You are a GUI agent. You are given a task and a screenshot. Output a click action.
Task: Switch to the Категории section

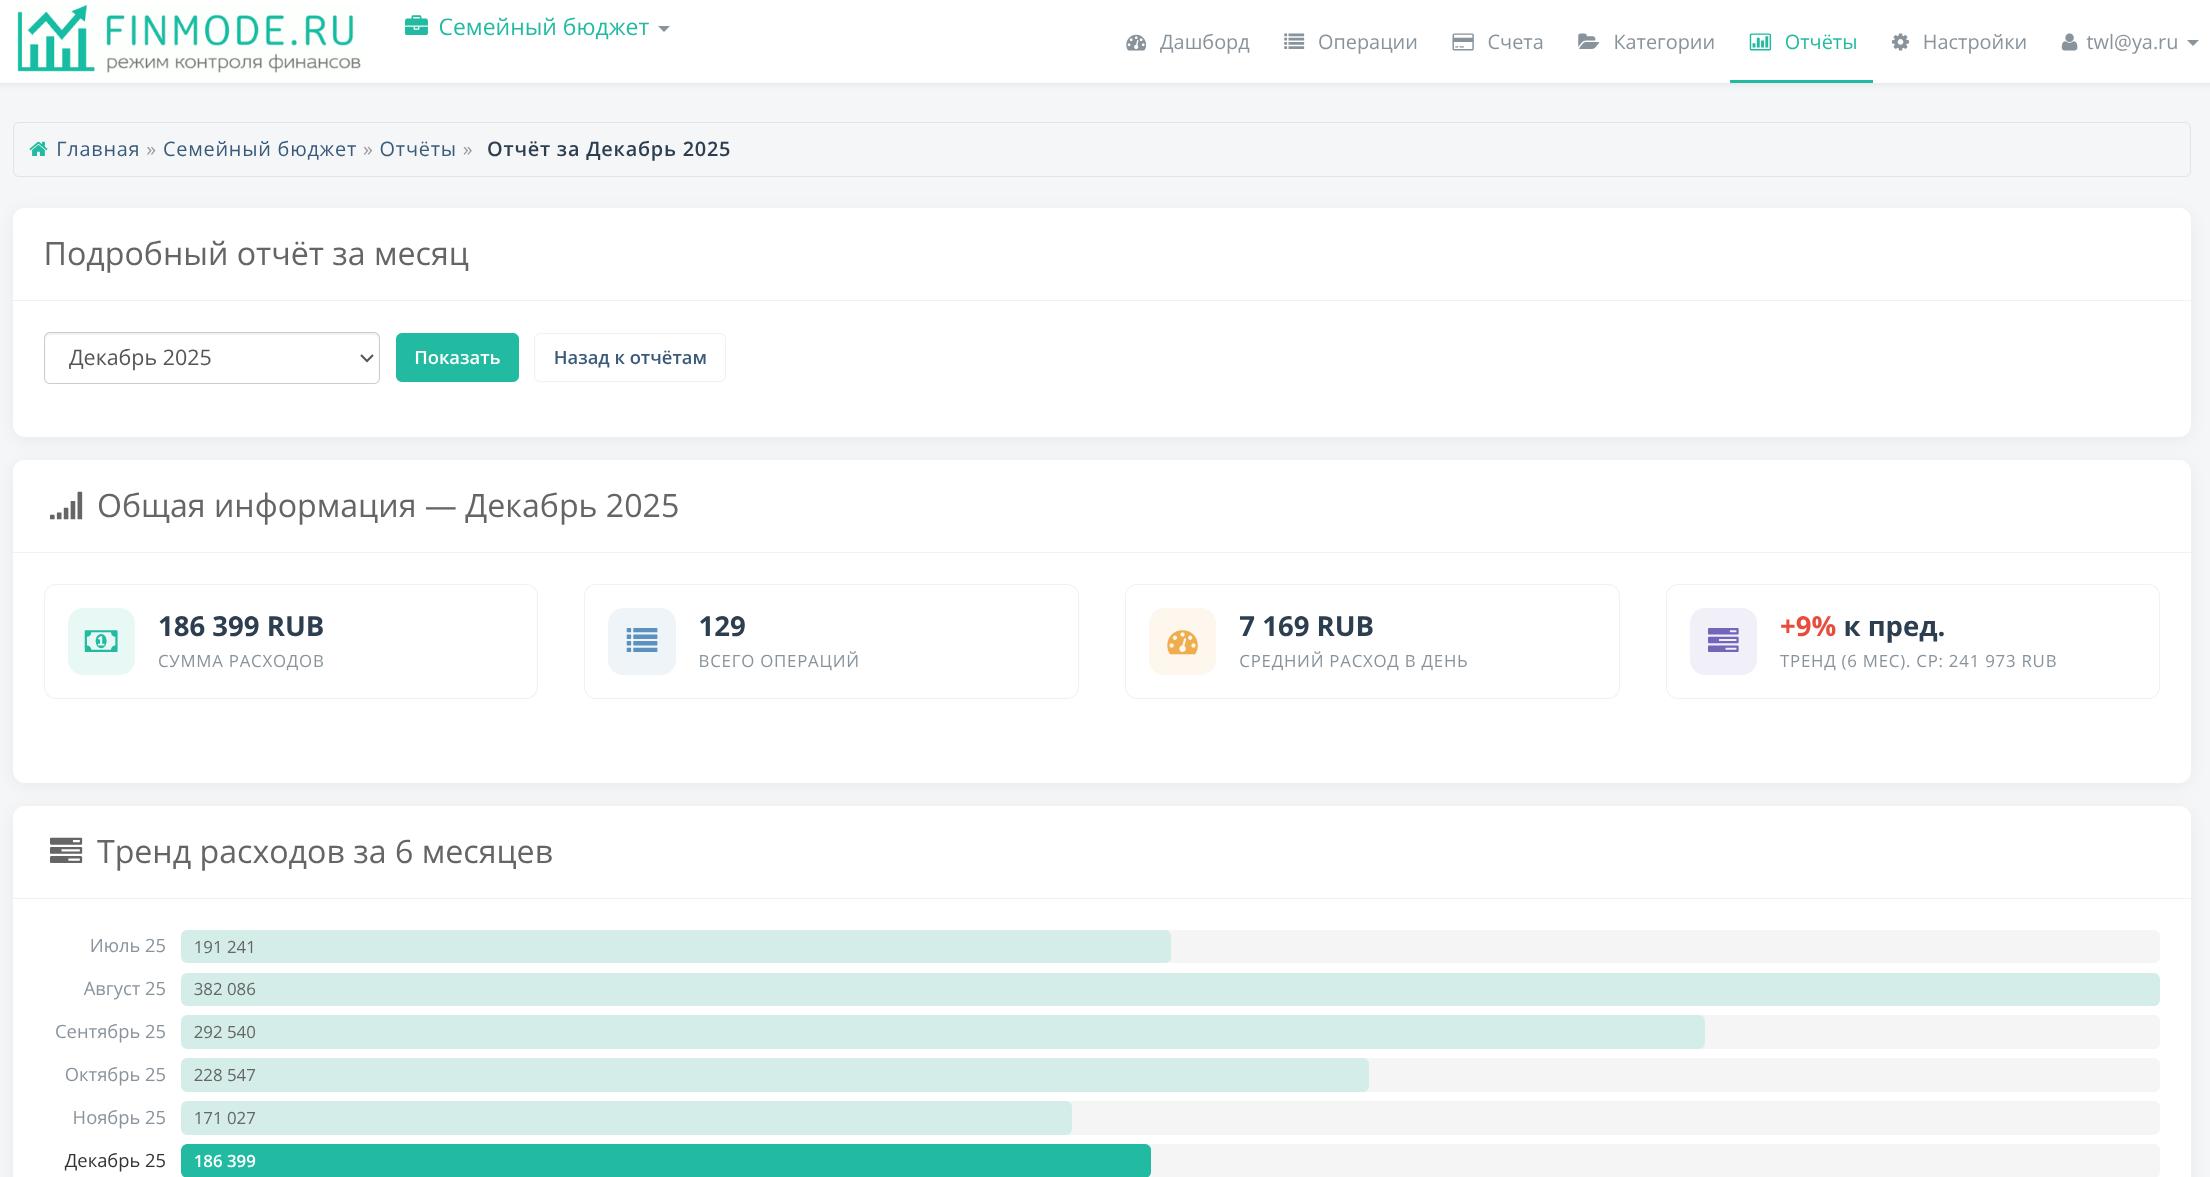coord(1646,42)
